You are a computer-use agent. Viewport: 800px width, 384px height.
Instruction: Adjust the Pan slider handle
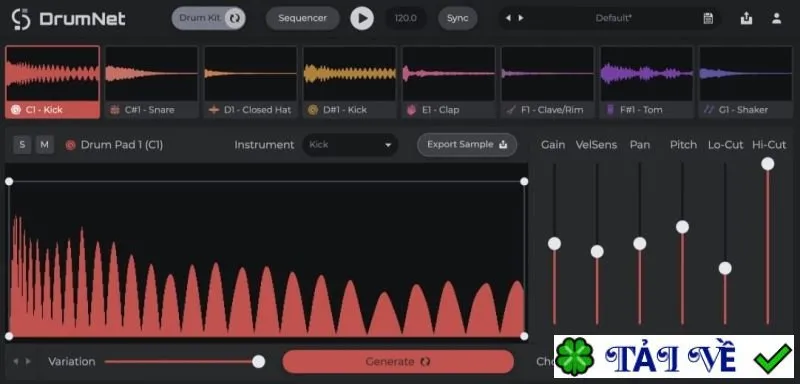[640, 244]
